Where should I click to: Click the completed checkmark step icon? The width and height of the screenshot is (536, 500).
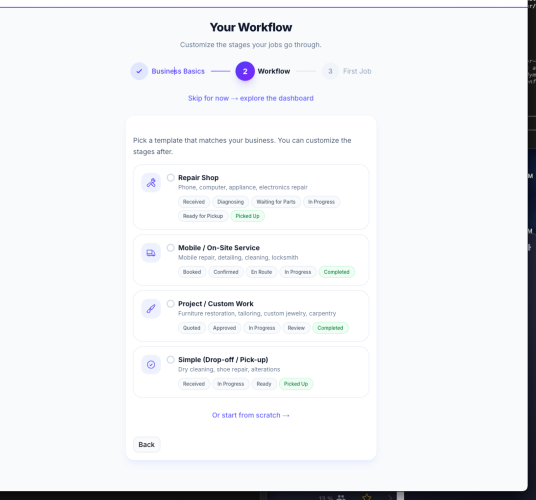tap(139, 71)
